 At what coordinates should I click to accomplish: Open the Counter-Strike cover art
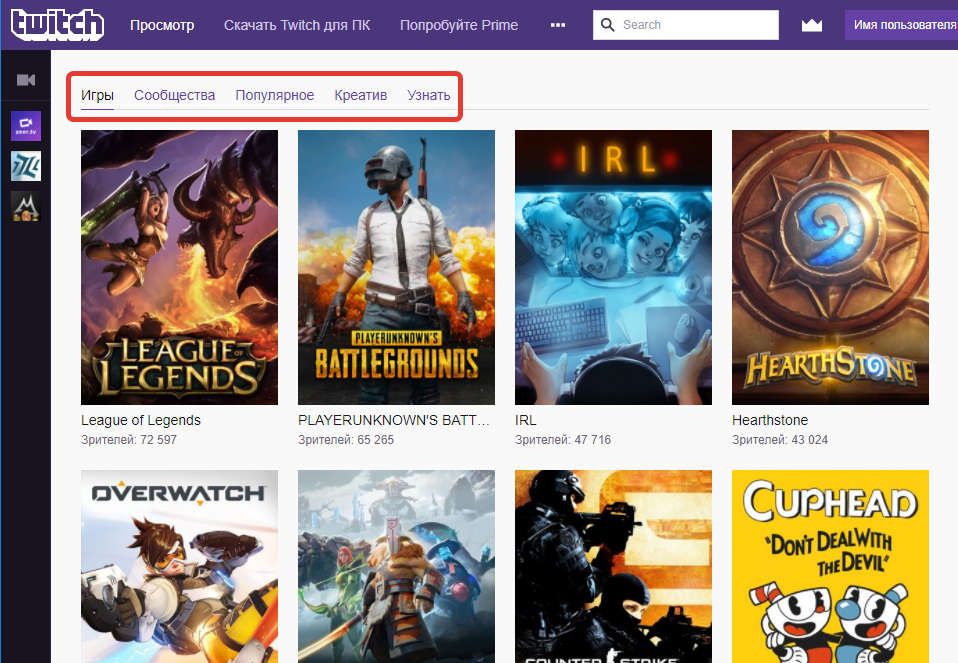613,566
